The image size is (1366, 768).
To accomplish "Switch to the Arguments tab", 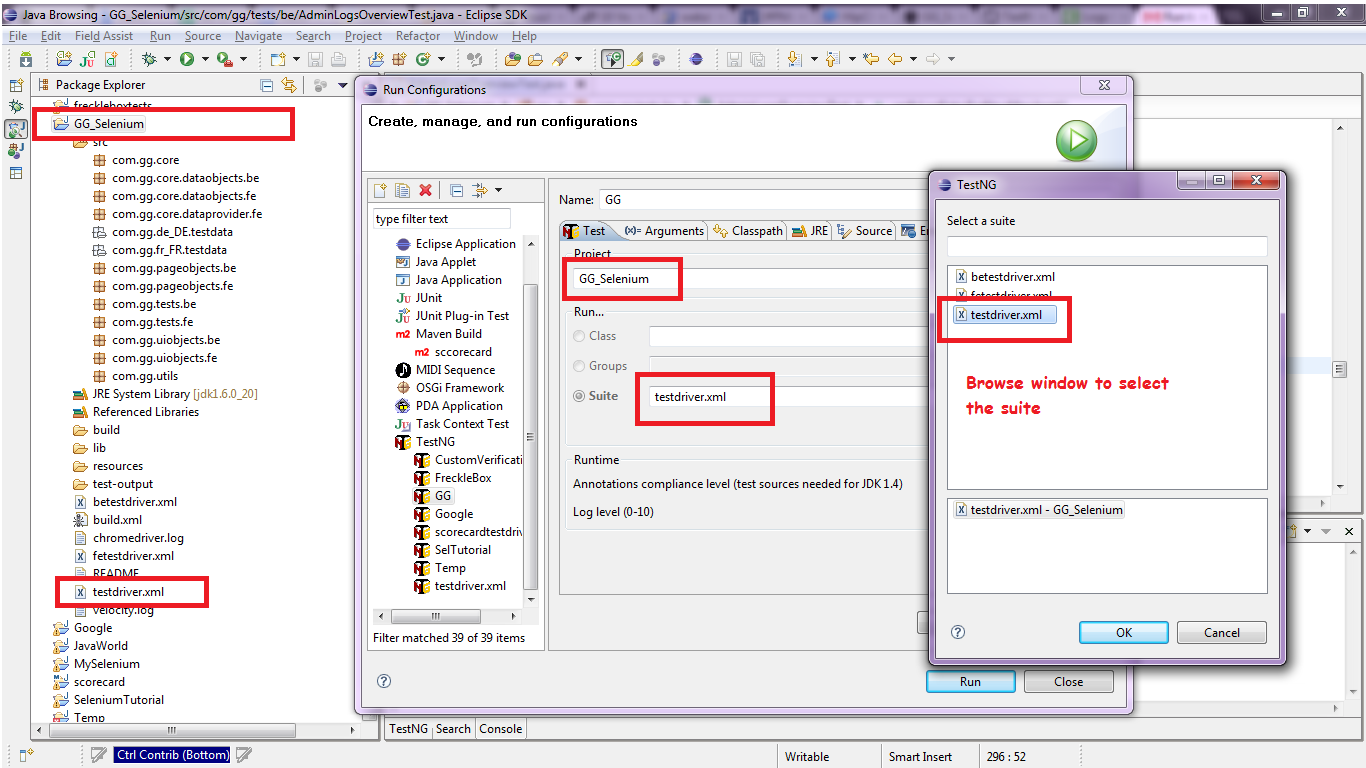I will (664, 231).
